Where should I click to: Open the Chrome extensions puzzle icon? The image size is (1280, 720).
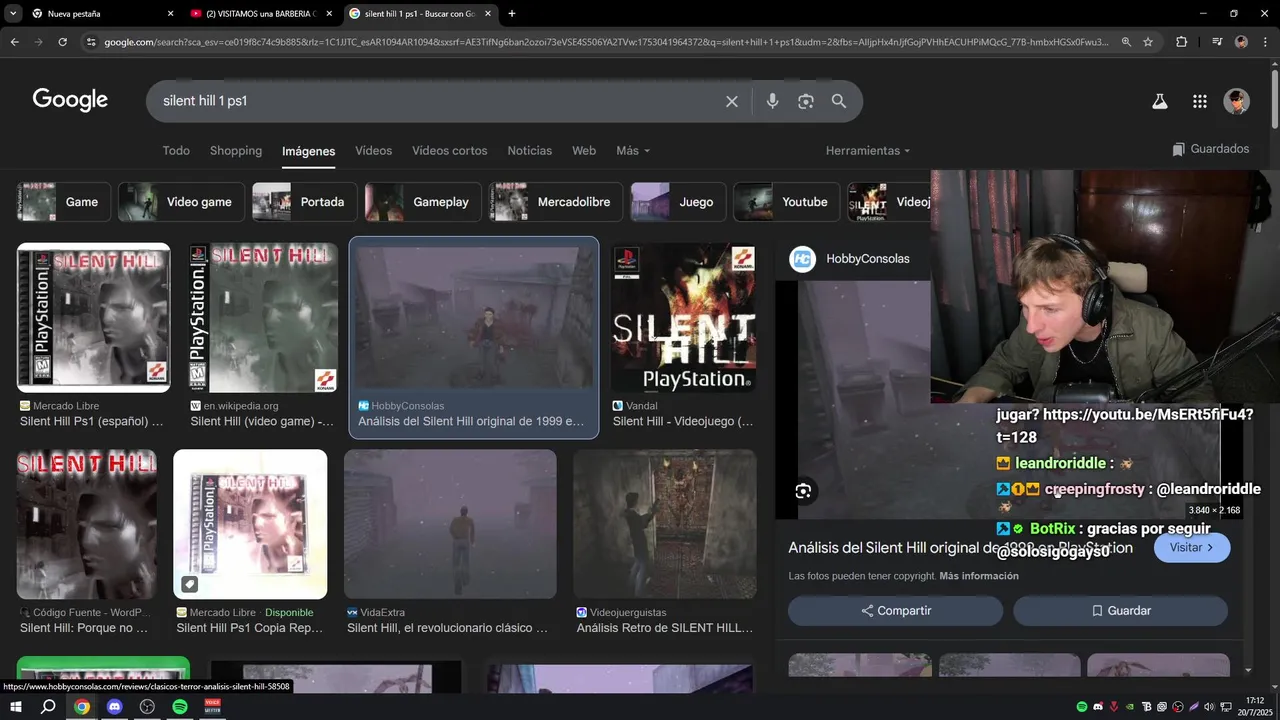click(x=1182, y=42)
